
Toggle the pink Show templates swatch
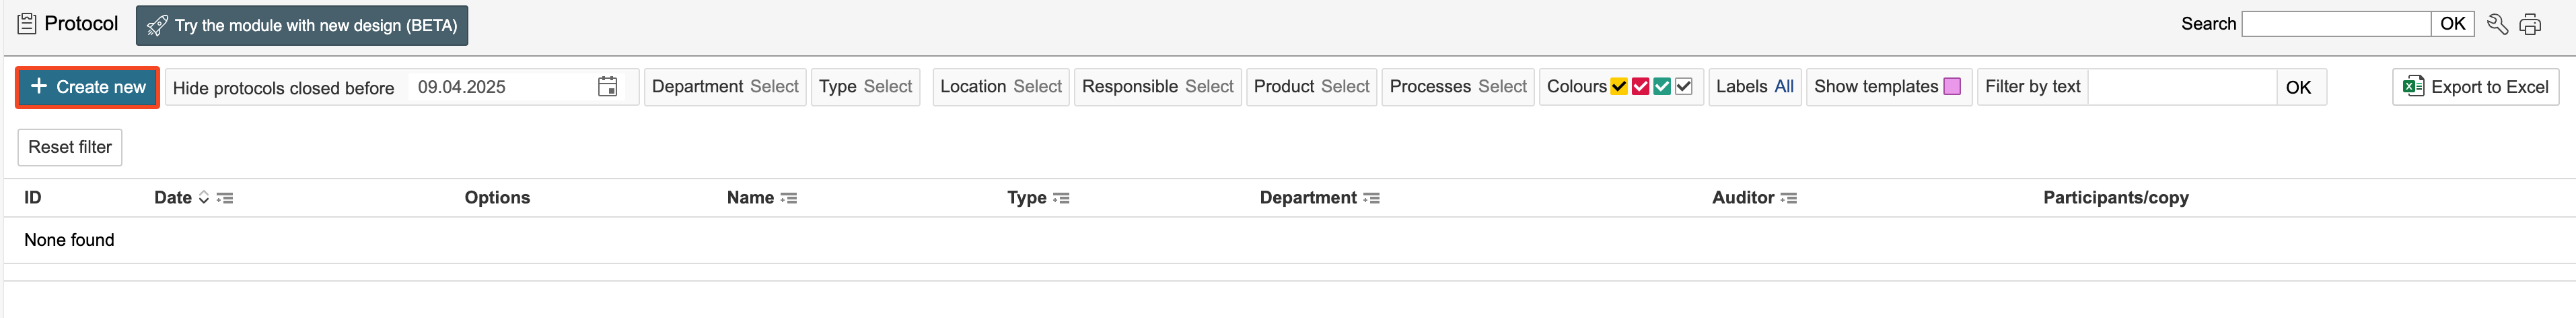[1951, 87]
